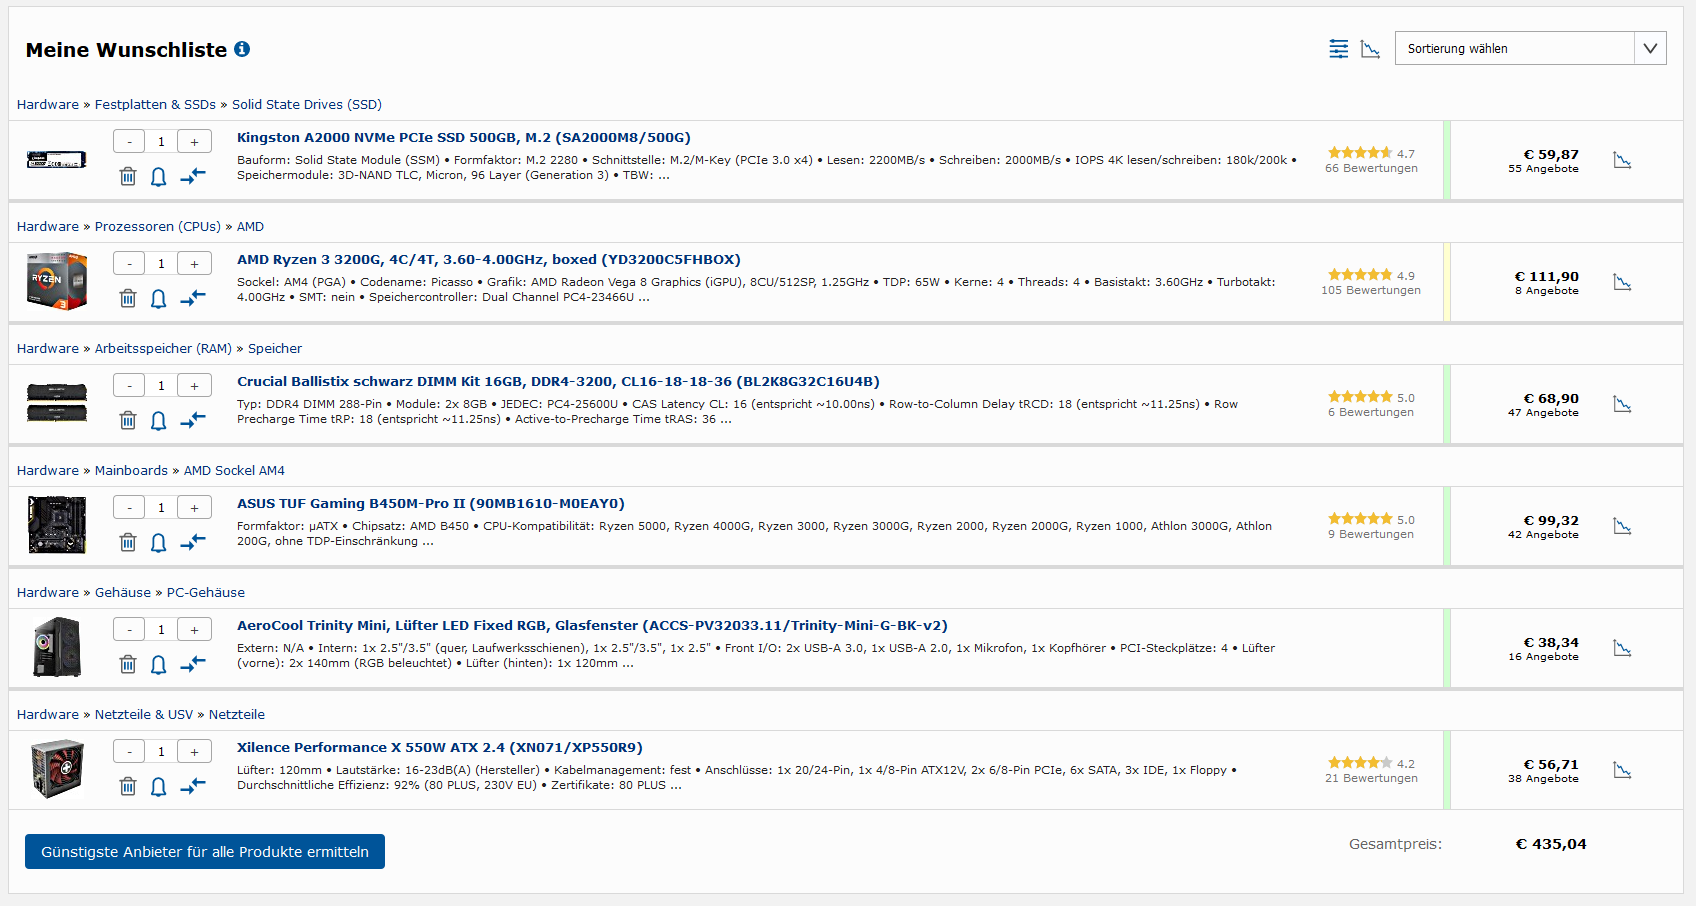Open AMD Ryzen 3 3200G product link
This screenshot has height=906, width=1696.
click(489, 260)
